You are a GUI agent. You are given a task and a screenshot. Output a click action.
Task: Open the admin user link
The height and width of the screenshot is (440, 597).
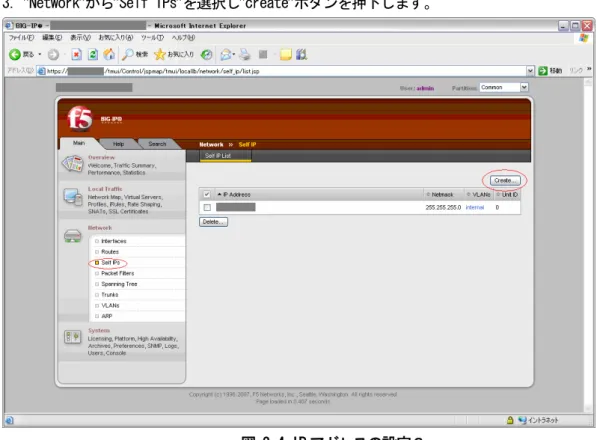pos(425,88)
